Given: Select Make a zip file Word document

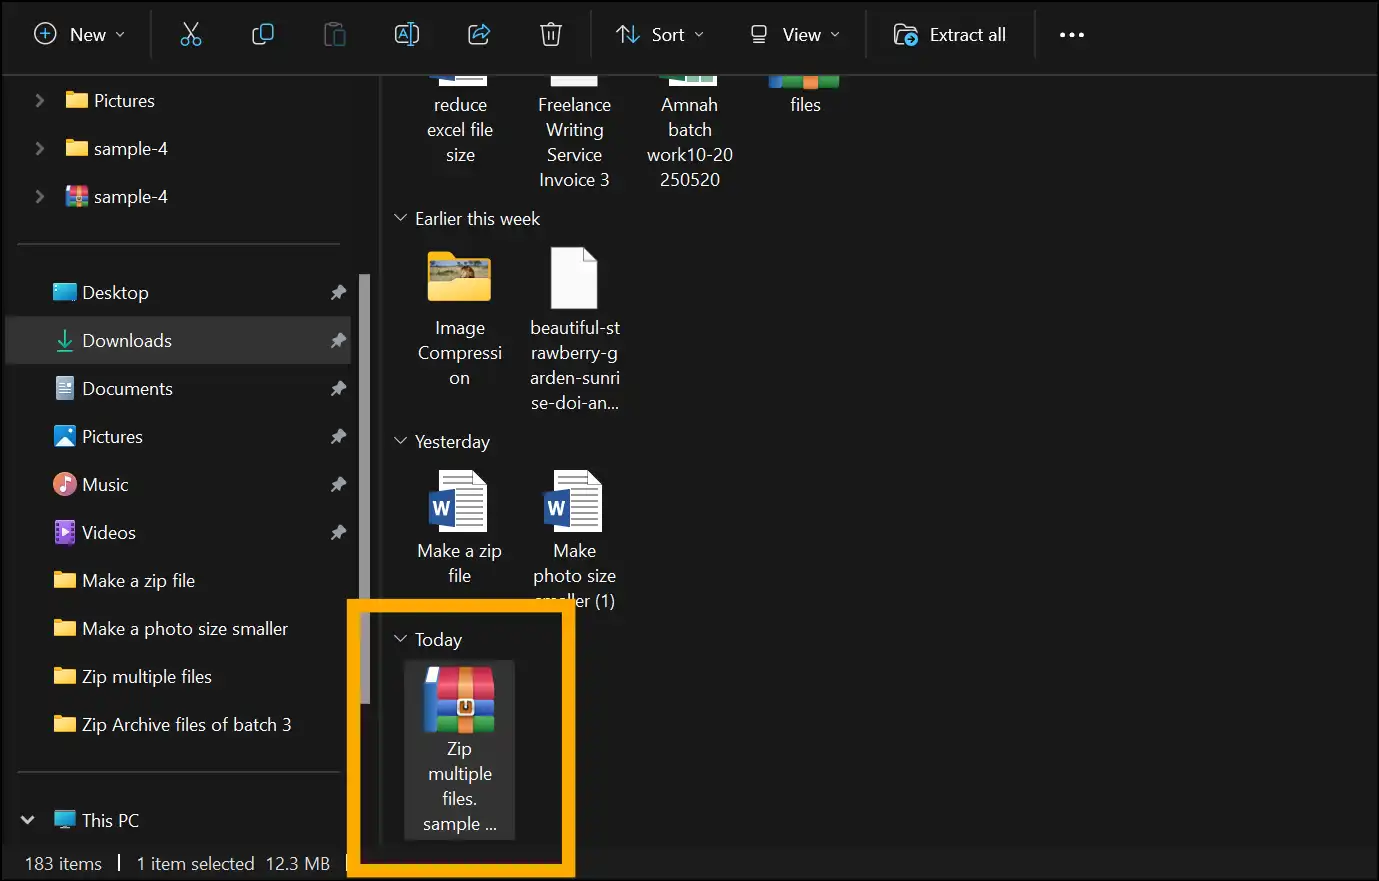Looking at the screenshot, I should point(460,528).
